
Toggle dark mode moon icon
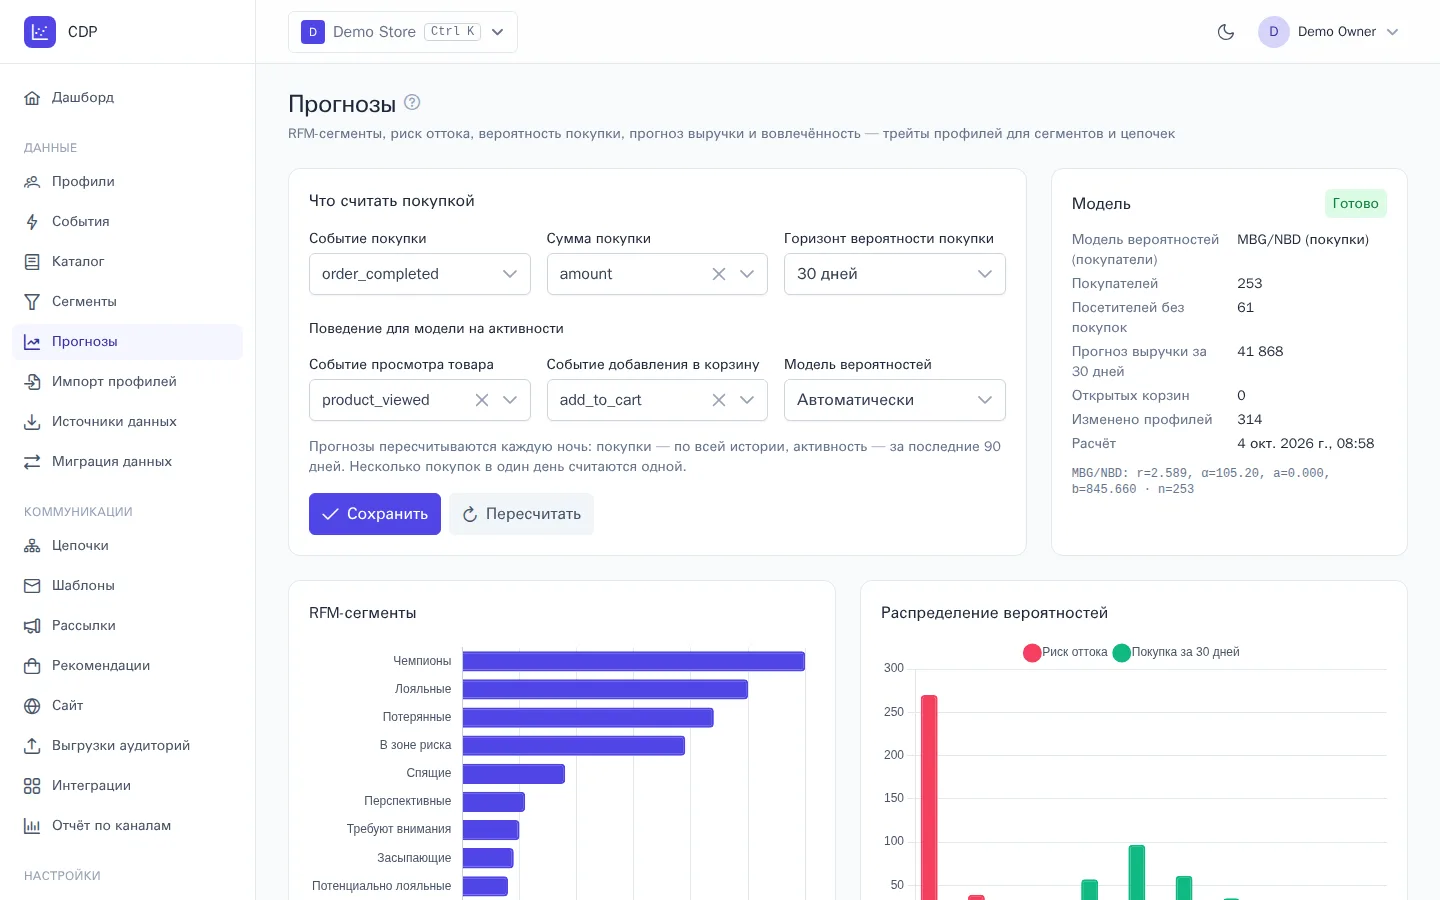[x=1226, y=32]
